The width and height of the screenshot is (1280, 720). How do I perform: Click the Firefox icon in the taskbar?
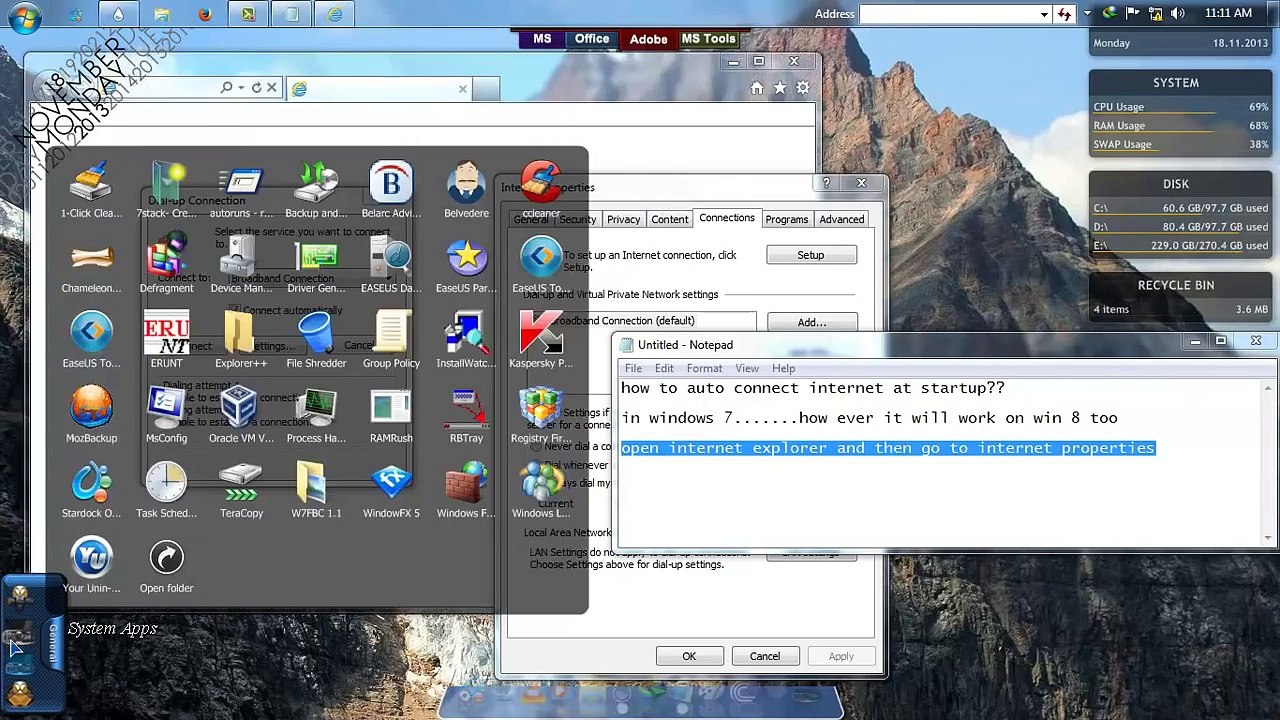(205, 14)
